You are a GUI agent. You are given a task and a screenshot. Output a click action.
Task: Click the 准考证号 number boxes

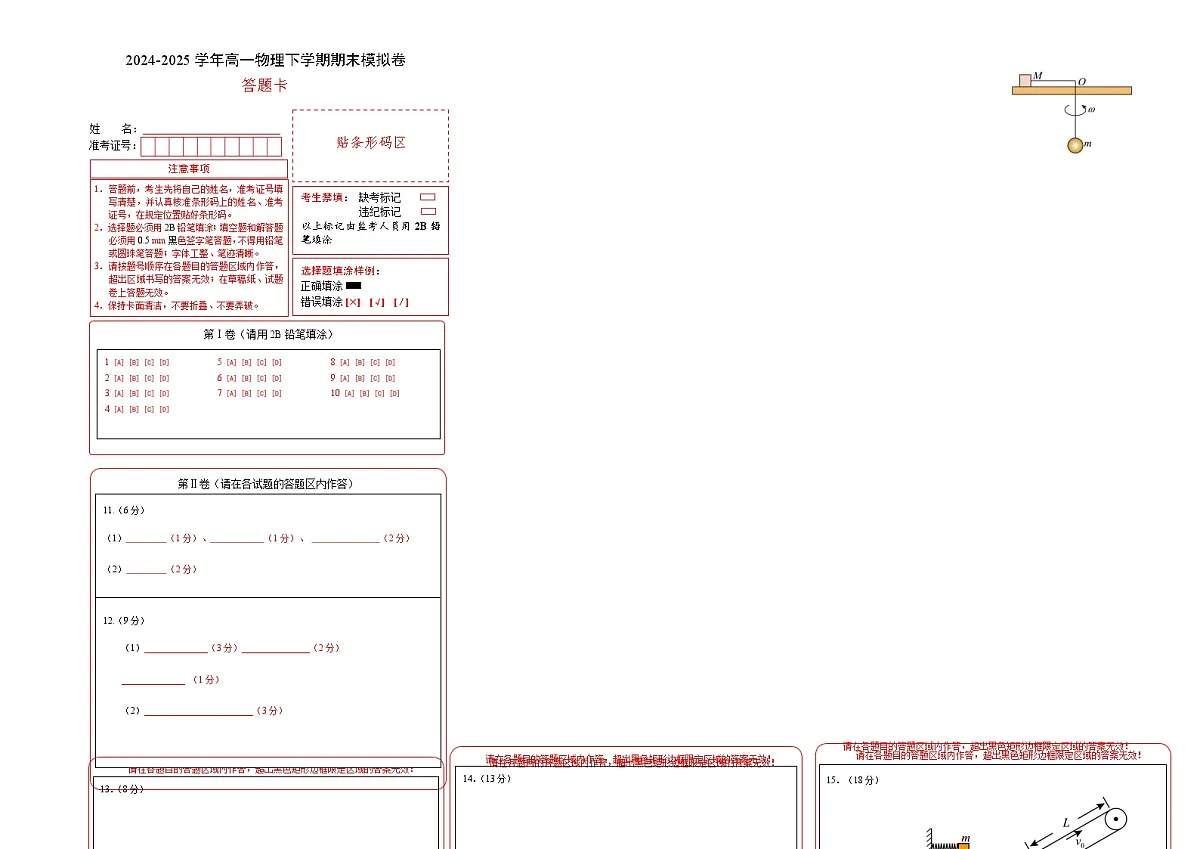211,147
